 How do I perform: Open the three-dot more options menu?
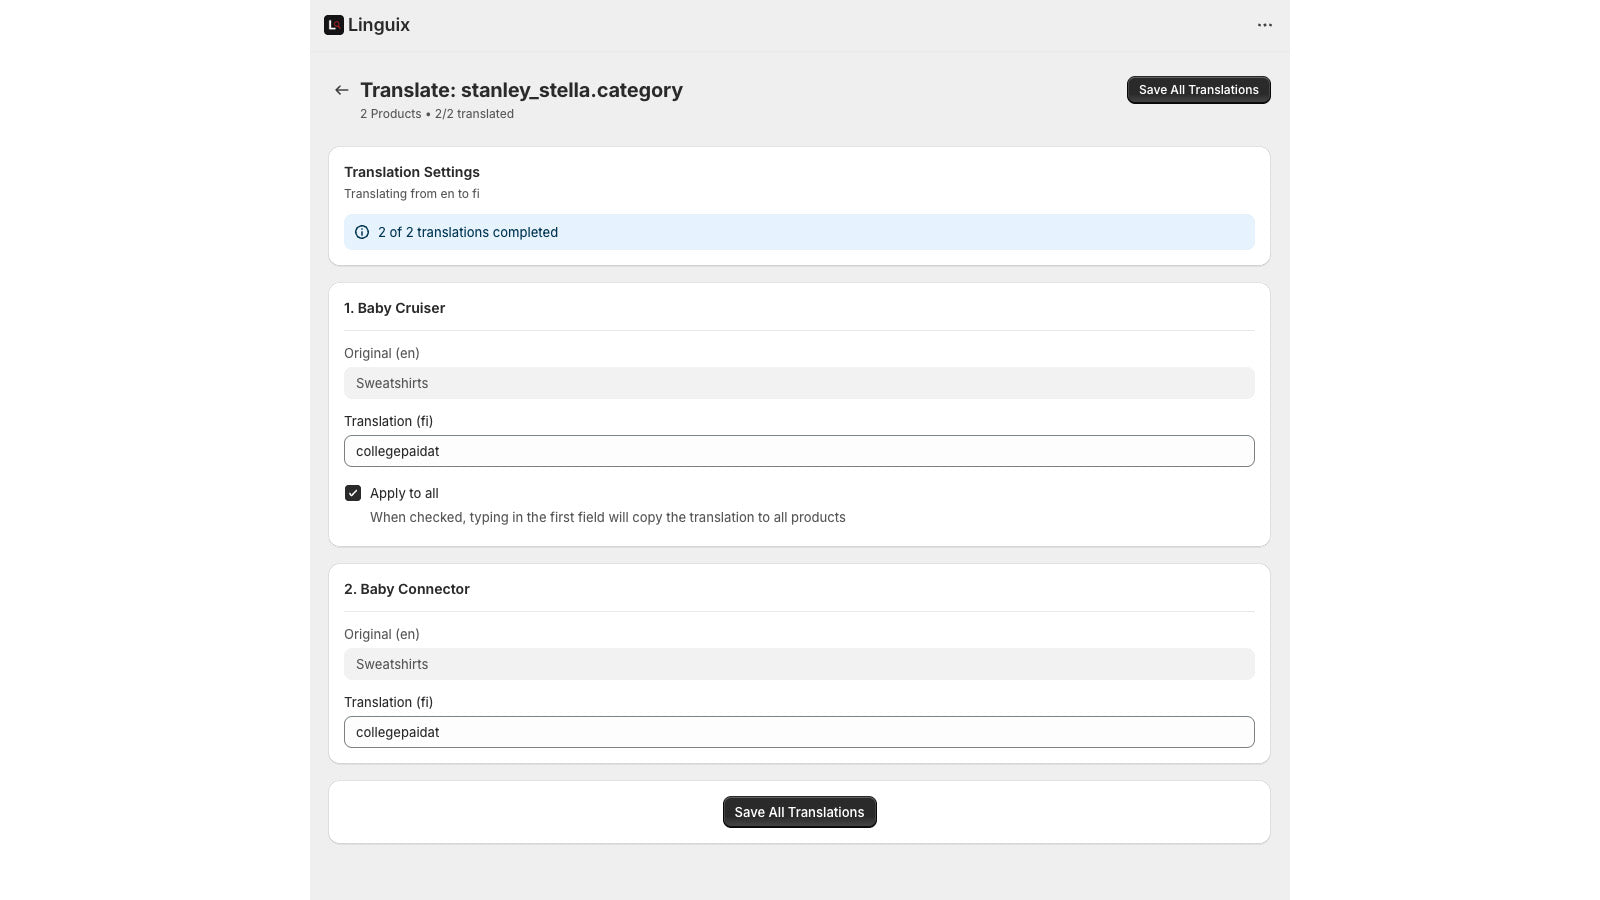click(1264, 25)
